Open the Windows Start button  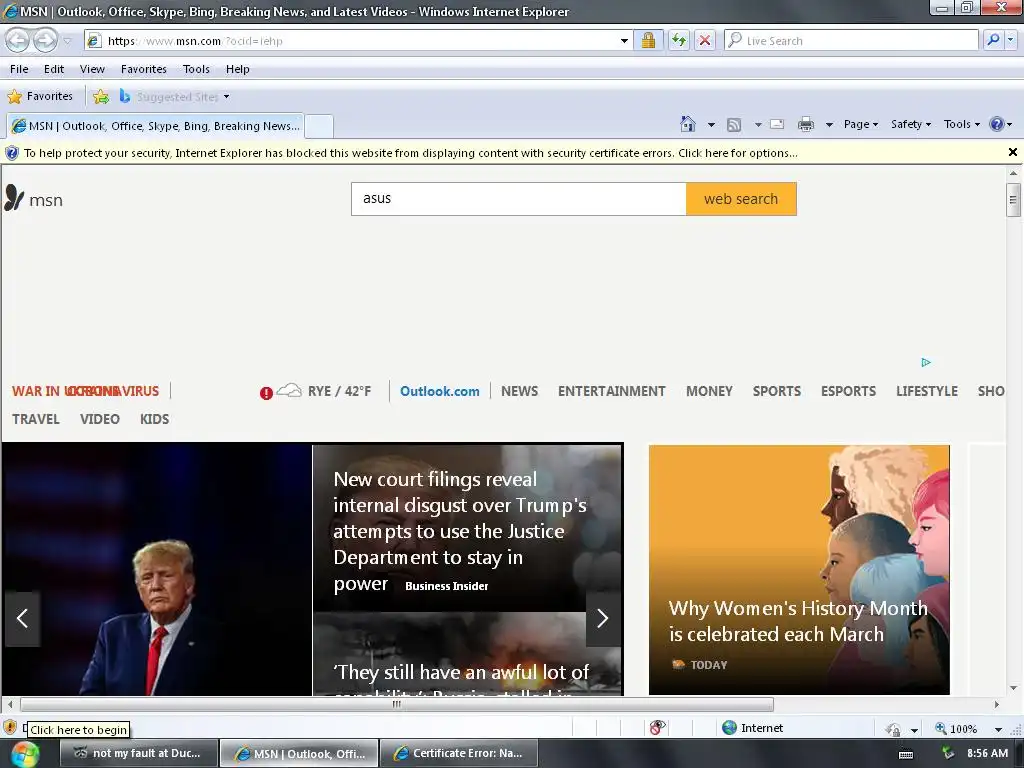[x=24, y=754]
